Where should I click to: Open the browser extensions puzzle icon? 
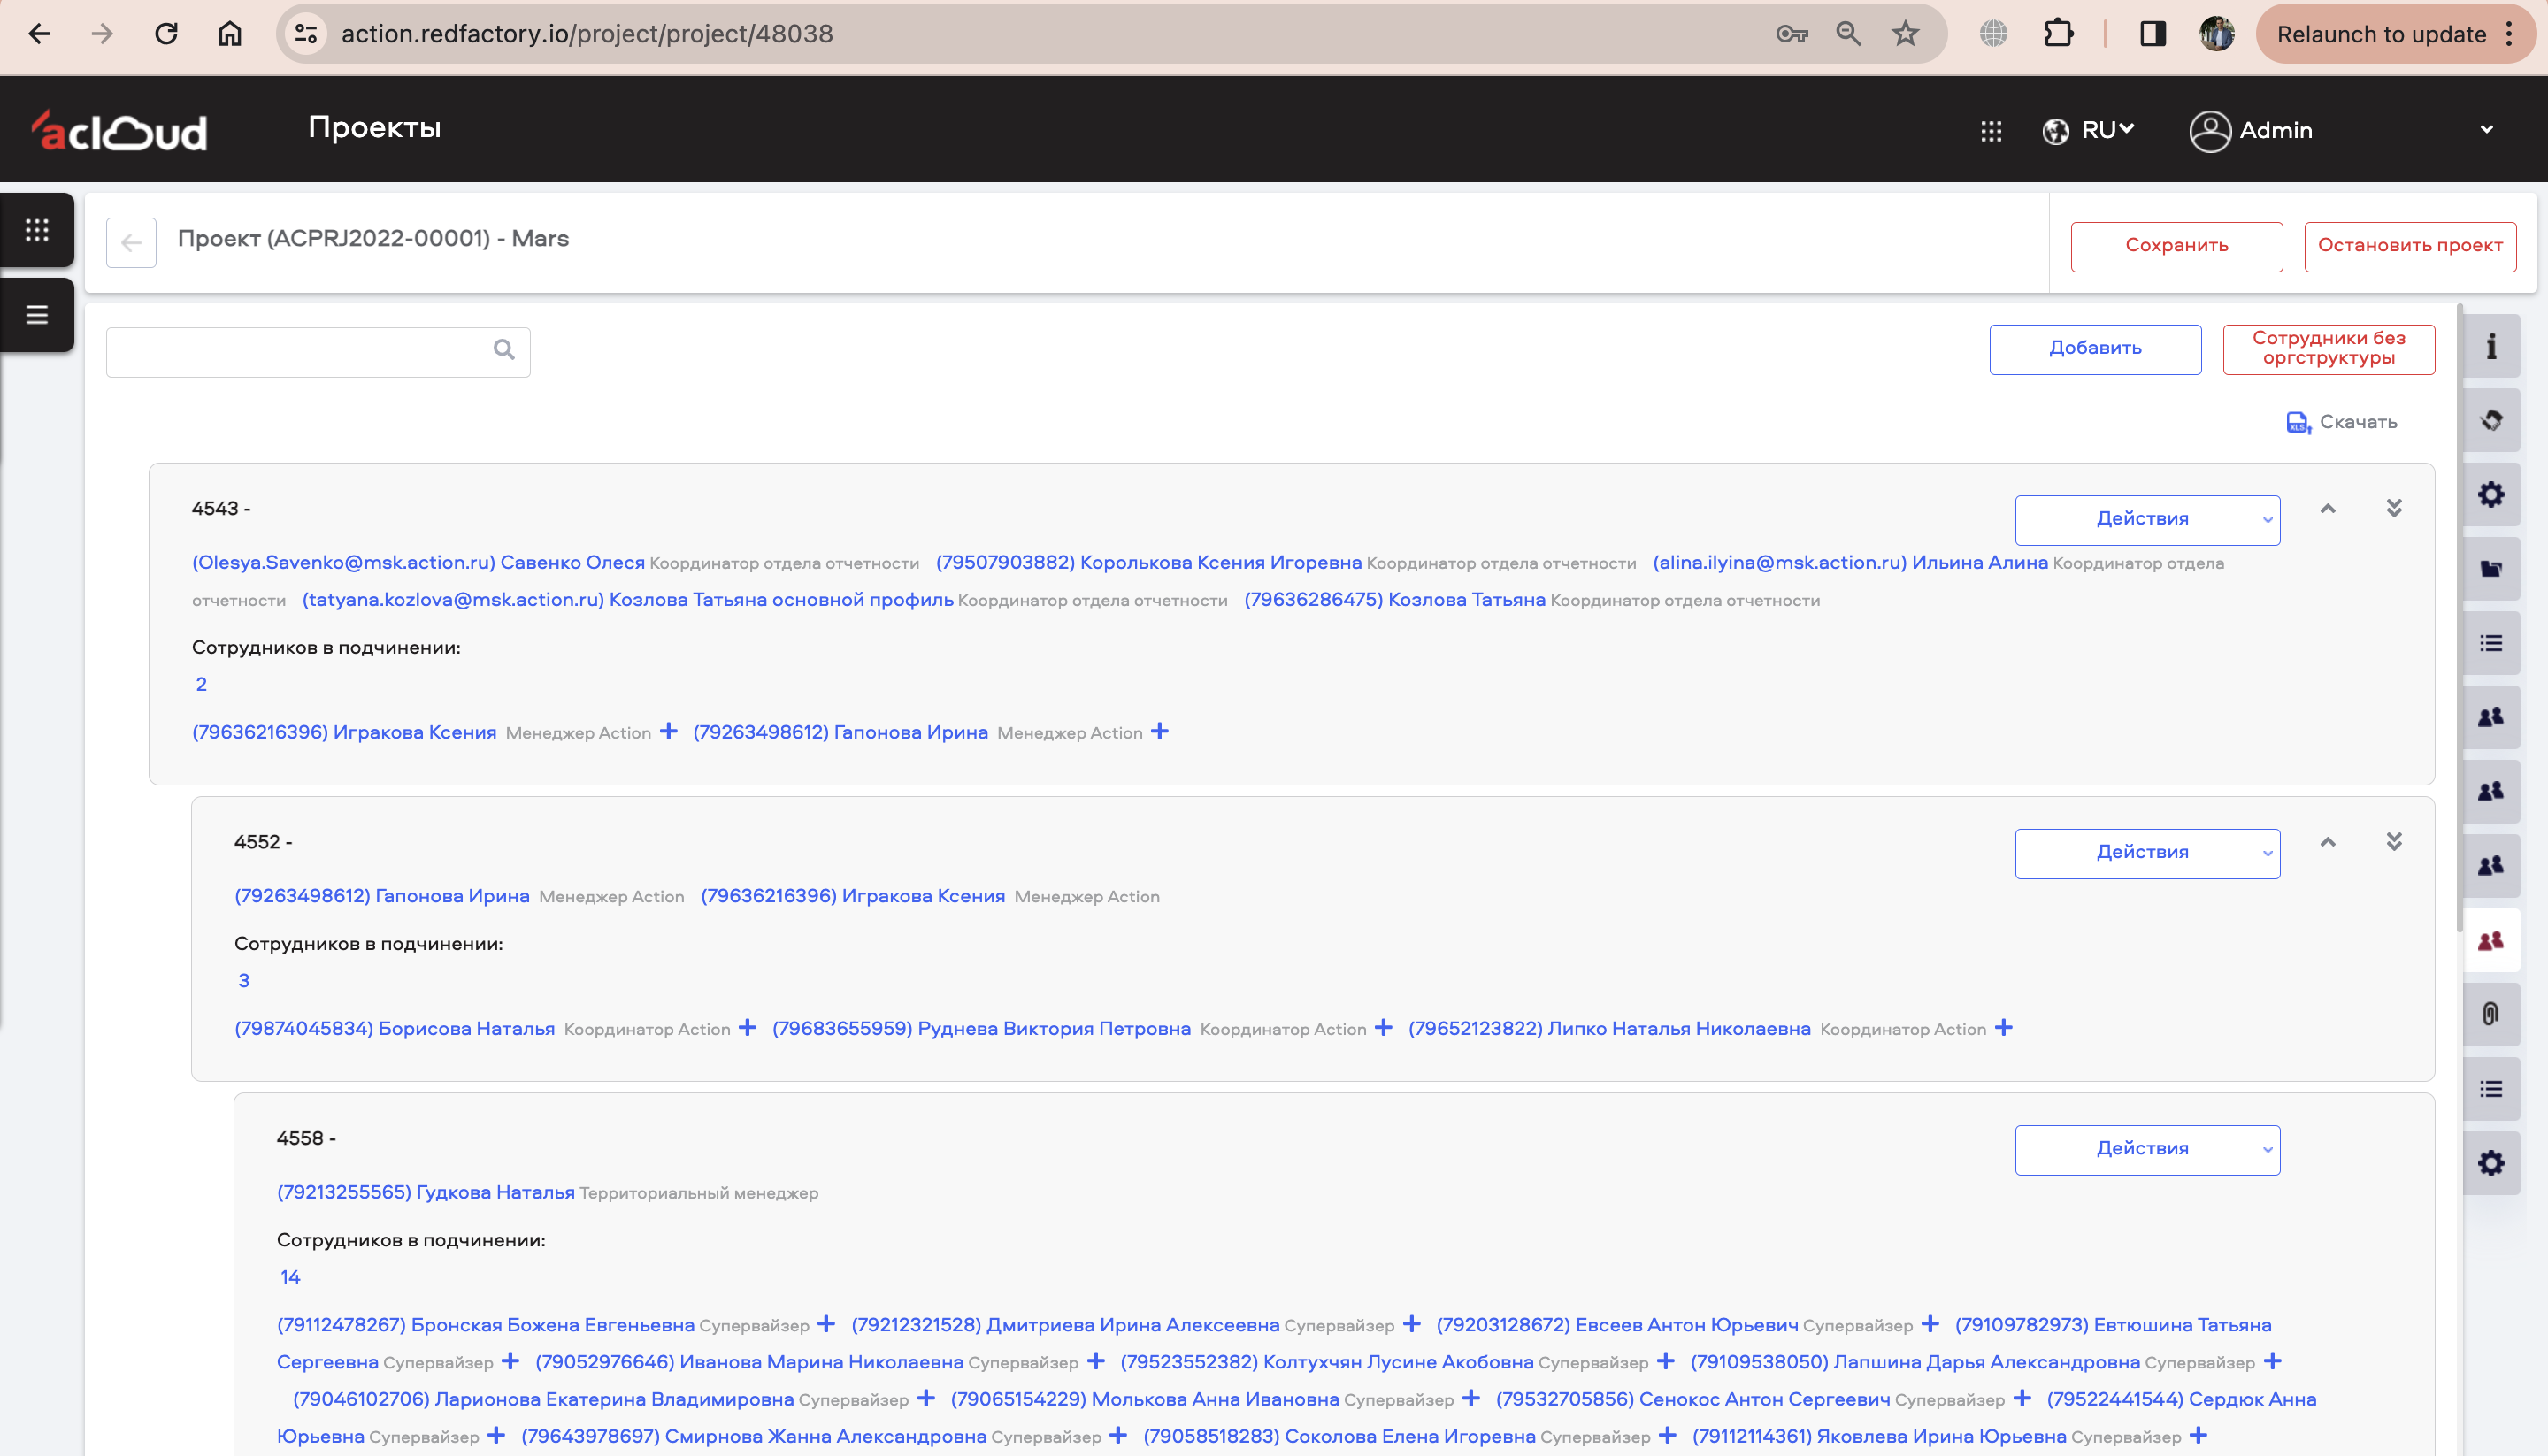coord(2059,34)
